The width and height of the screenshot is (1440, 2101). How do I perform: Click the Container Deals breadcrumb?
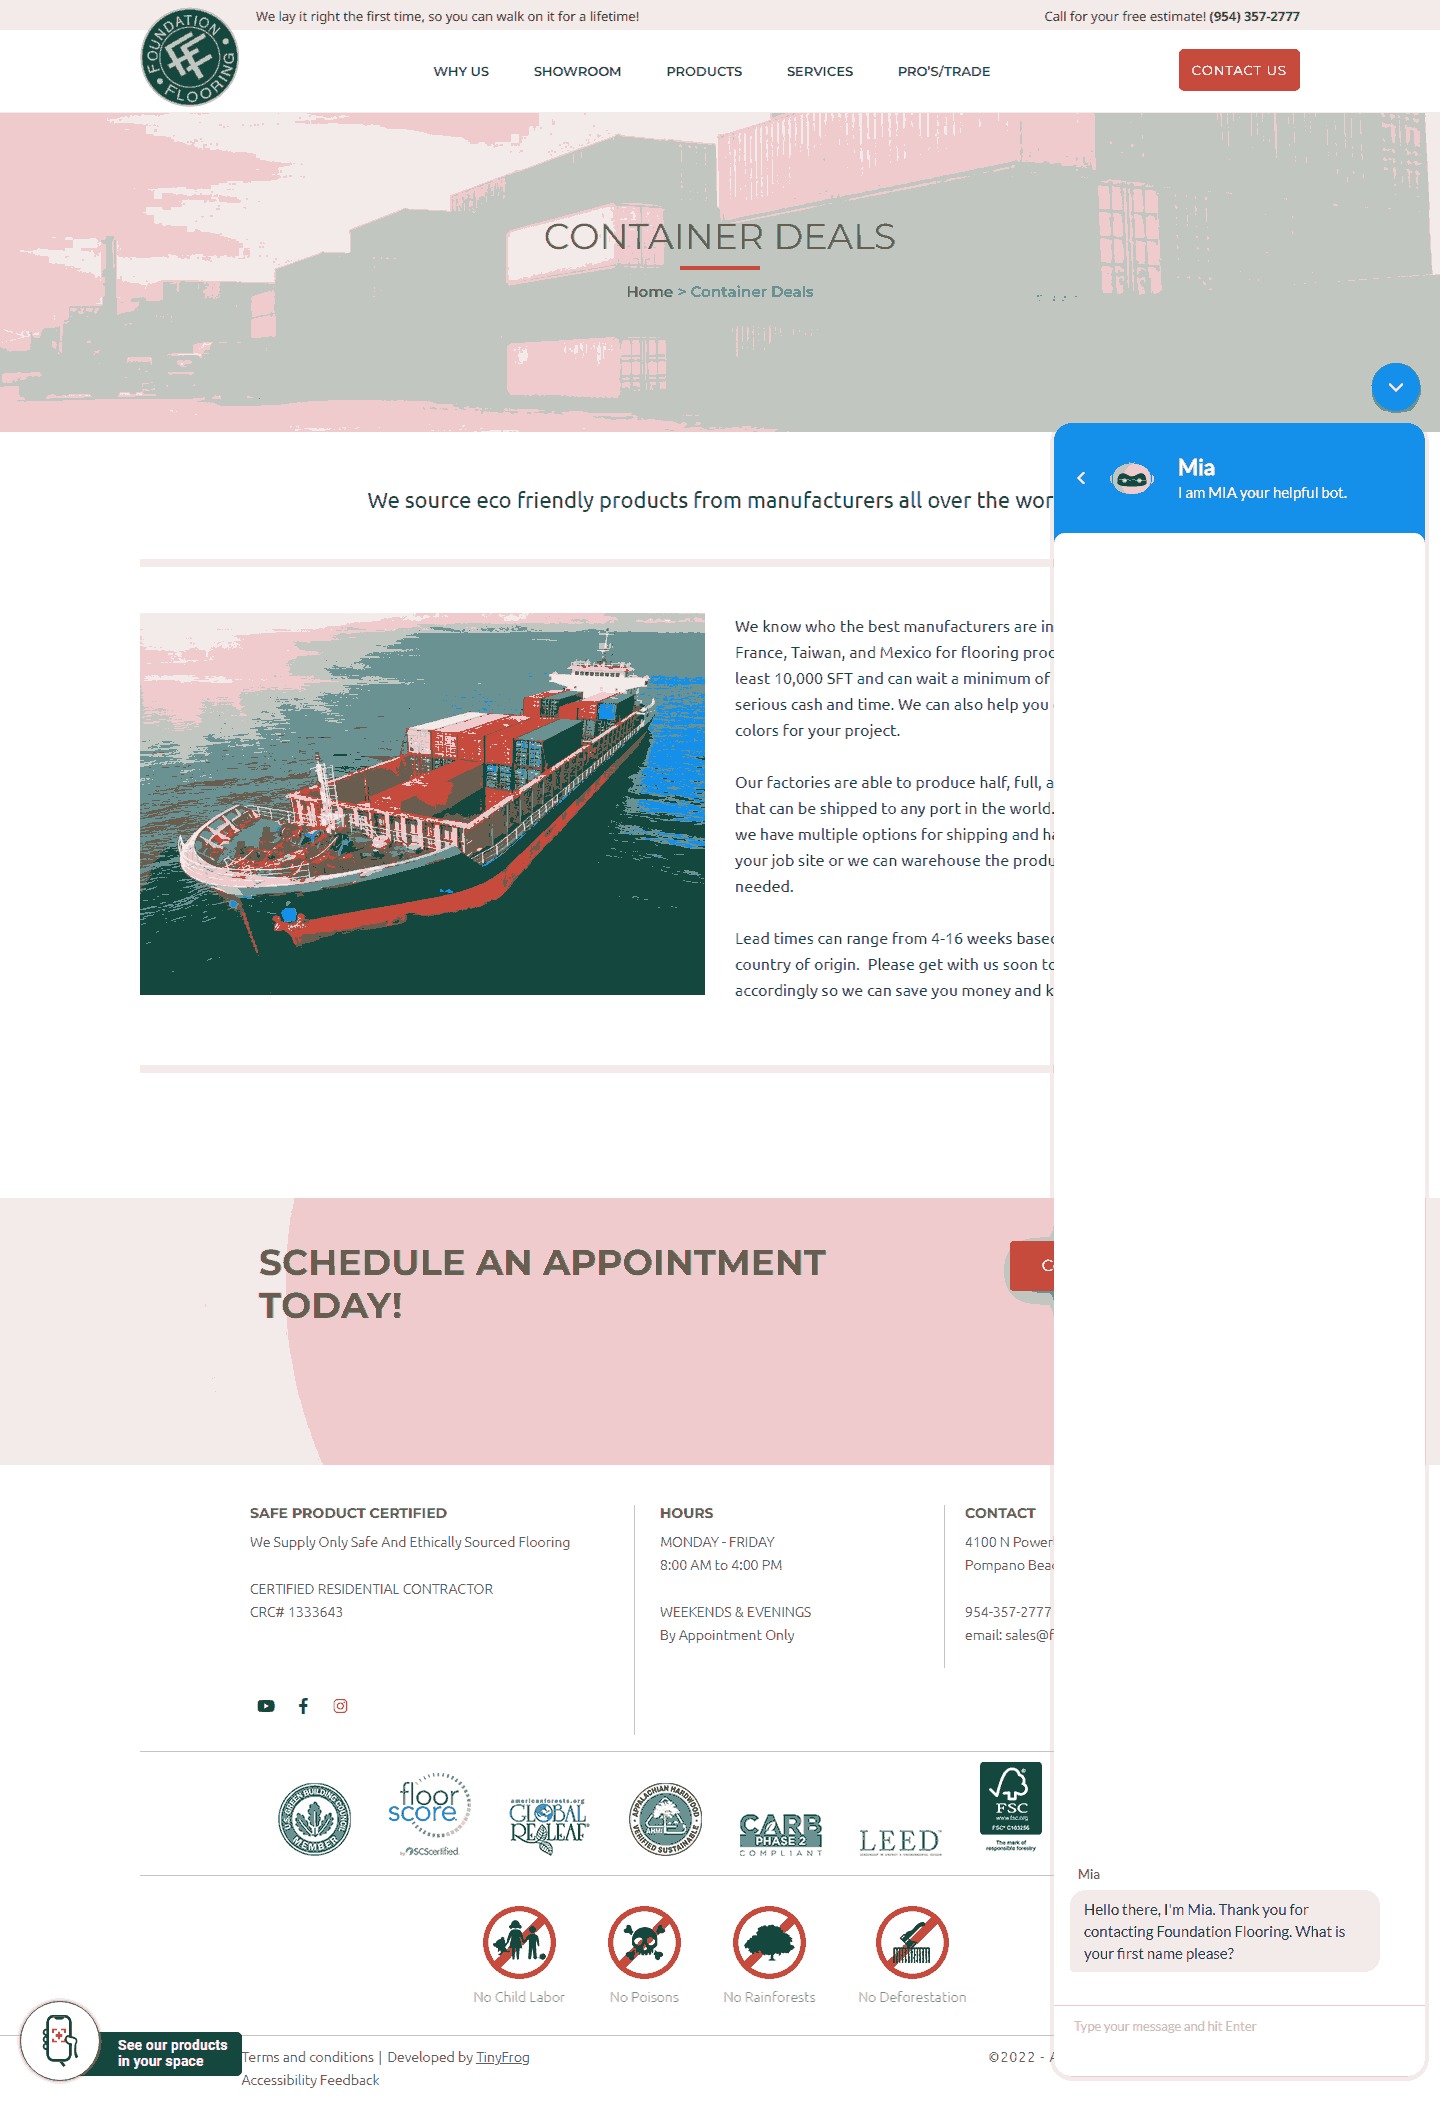[x=751, y=292]
